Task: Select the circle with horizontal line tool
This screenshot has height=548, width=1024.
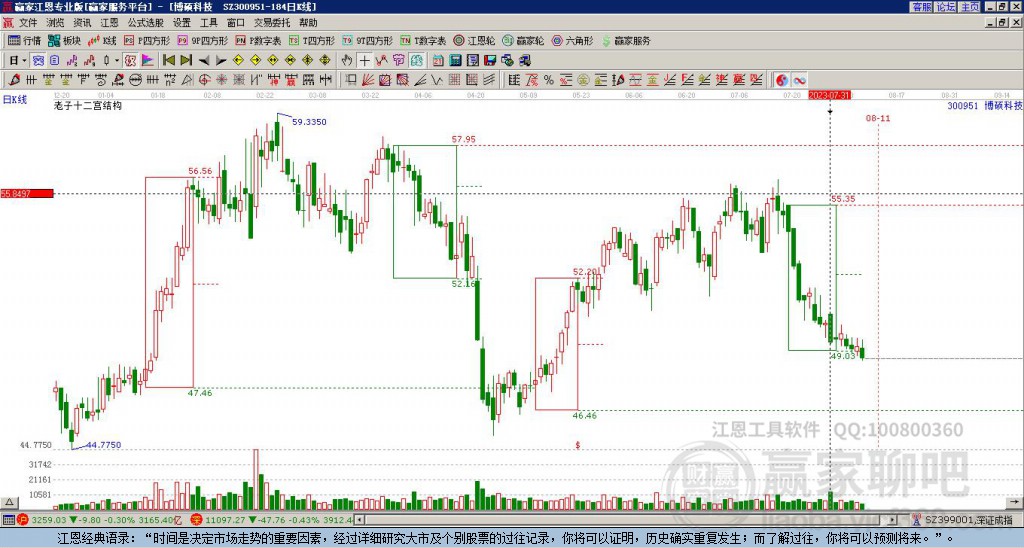Action: 136,80
